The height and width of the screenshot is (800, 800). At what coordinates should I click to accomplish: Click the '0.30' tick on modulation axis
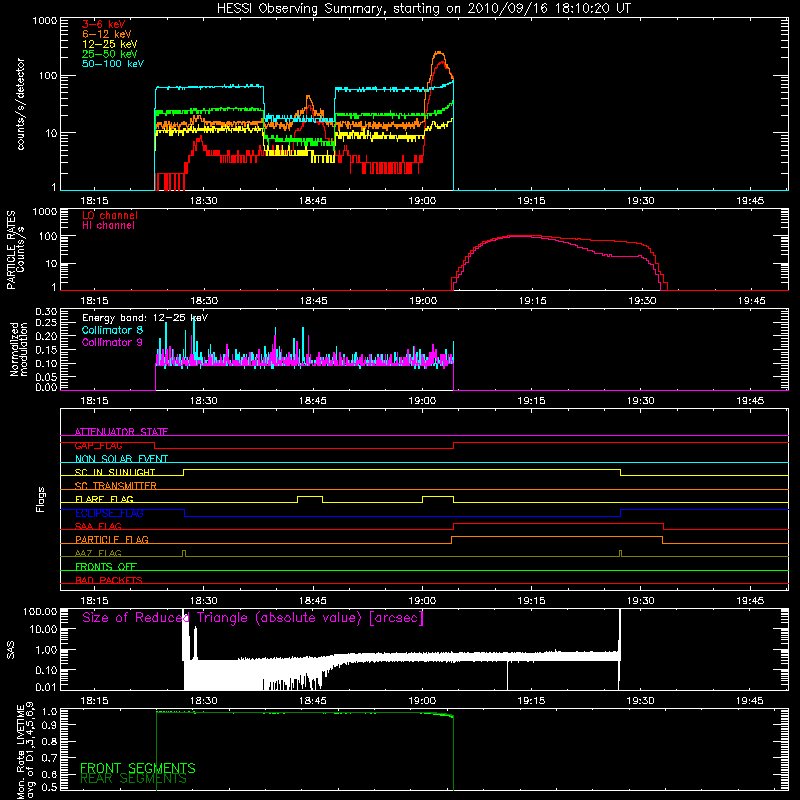(46, 312)
